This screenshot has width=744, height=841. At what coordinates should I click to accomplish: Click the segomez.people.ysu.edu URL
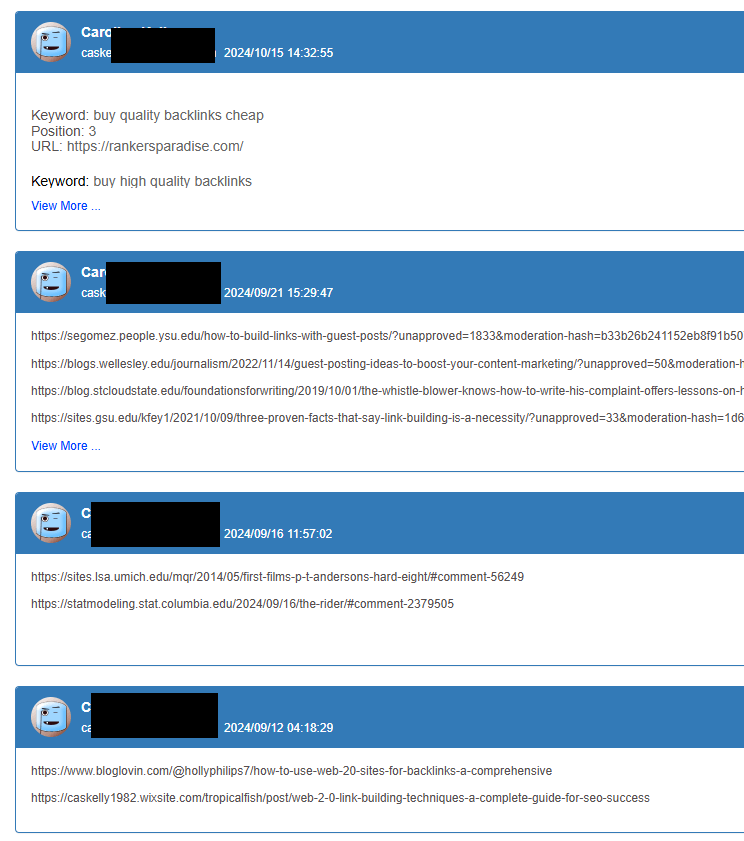(x=387, y=336)
